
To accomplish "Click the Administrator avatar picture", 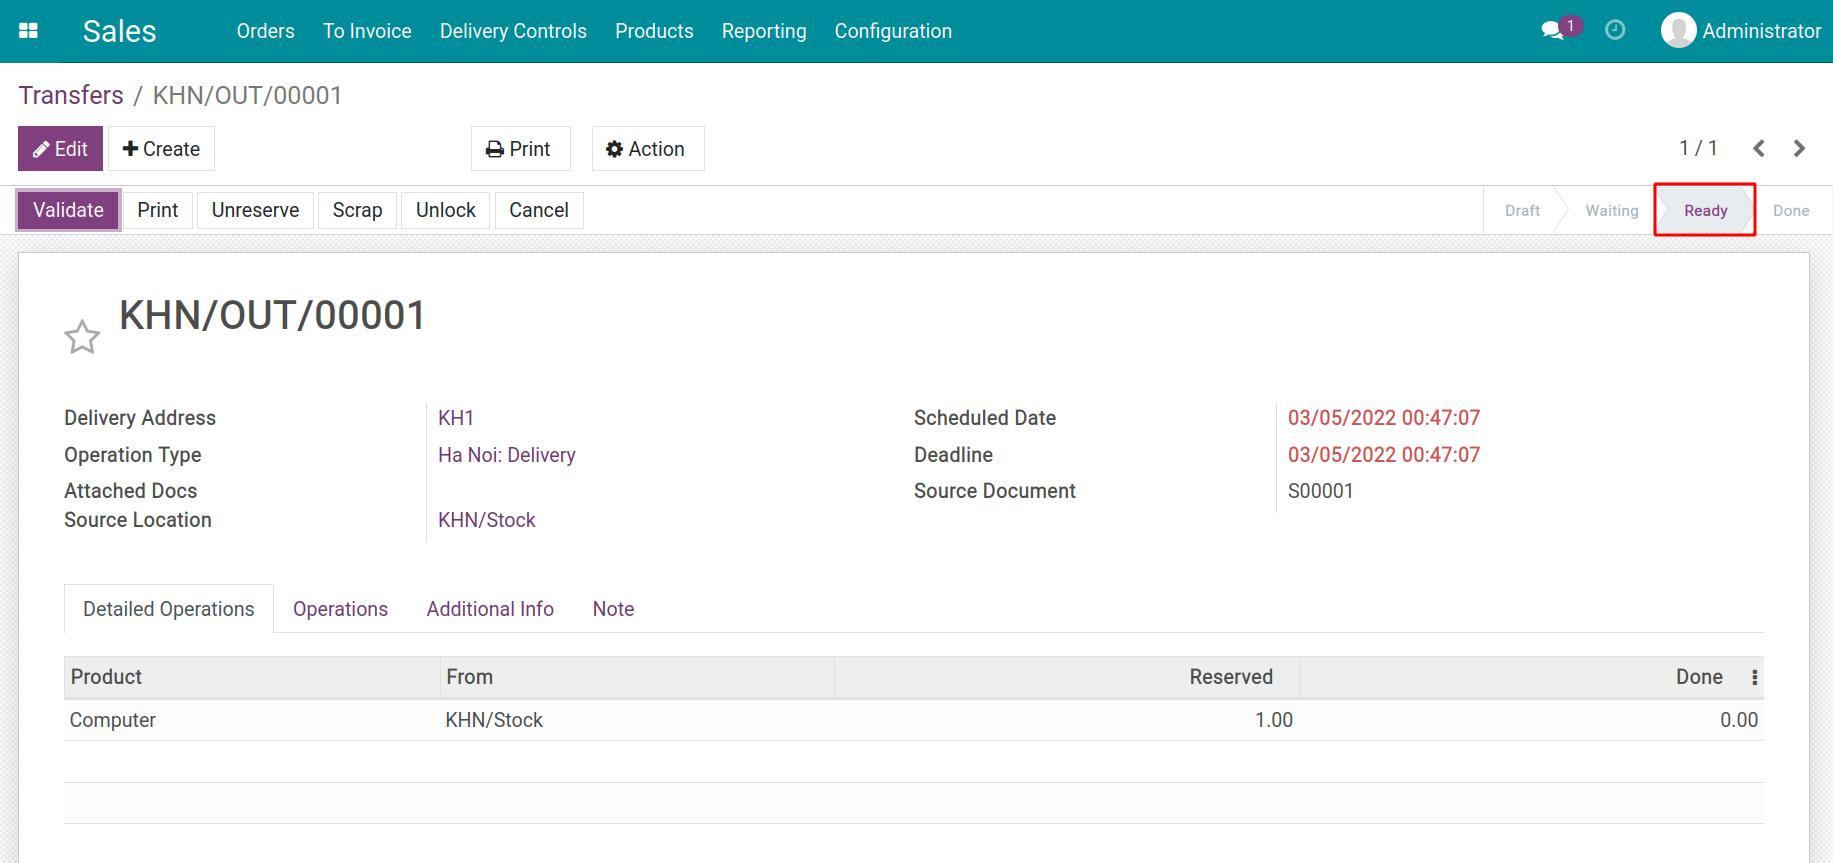I will (1678, 31).
